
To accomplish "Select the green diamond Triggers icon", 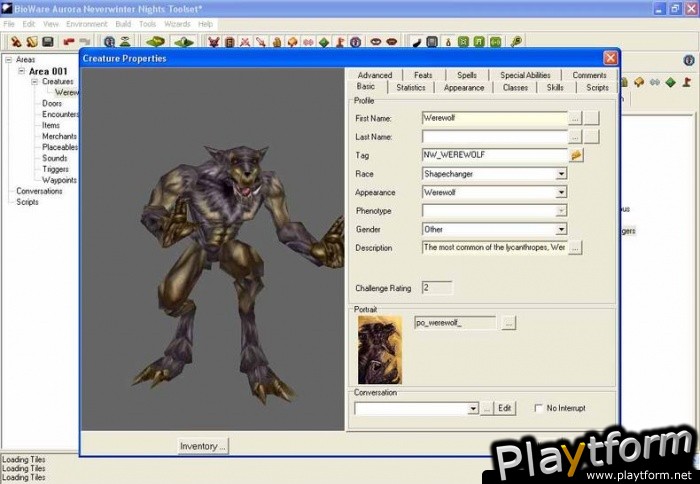I will [324, 42].
